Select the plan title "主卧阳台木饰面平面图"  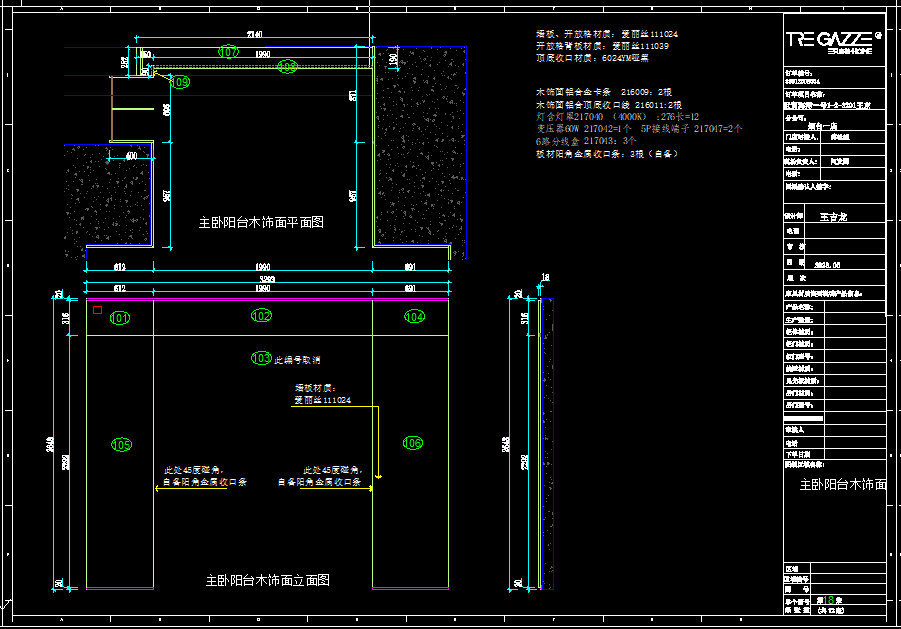click(261, 222)
